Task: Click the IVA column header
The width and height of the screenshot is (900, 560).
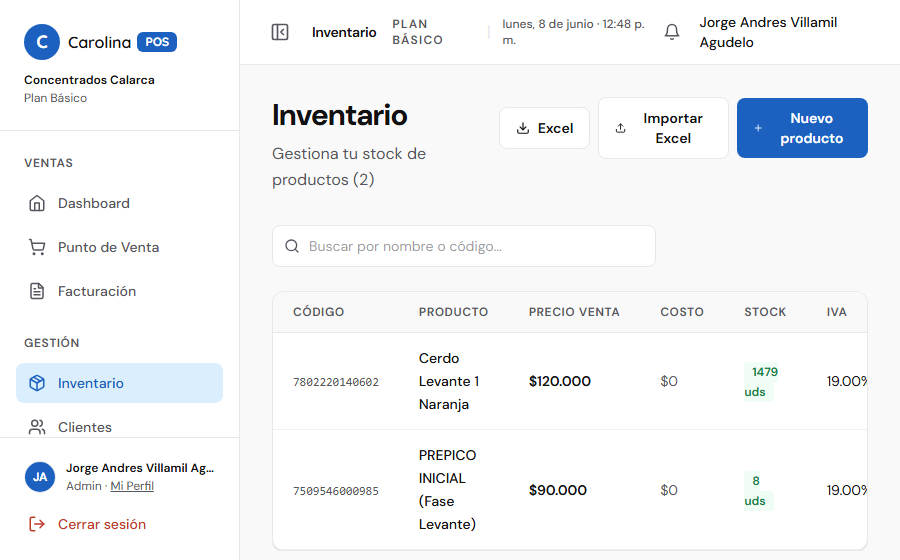Action: [x=836, y=312]
